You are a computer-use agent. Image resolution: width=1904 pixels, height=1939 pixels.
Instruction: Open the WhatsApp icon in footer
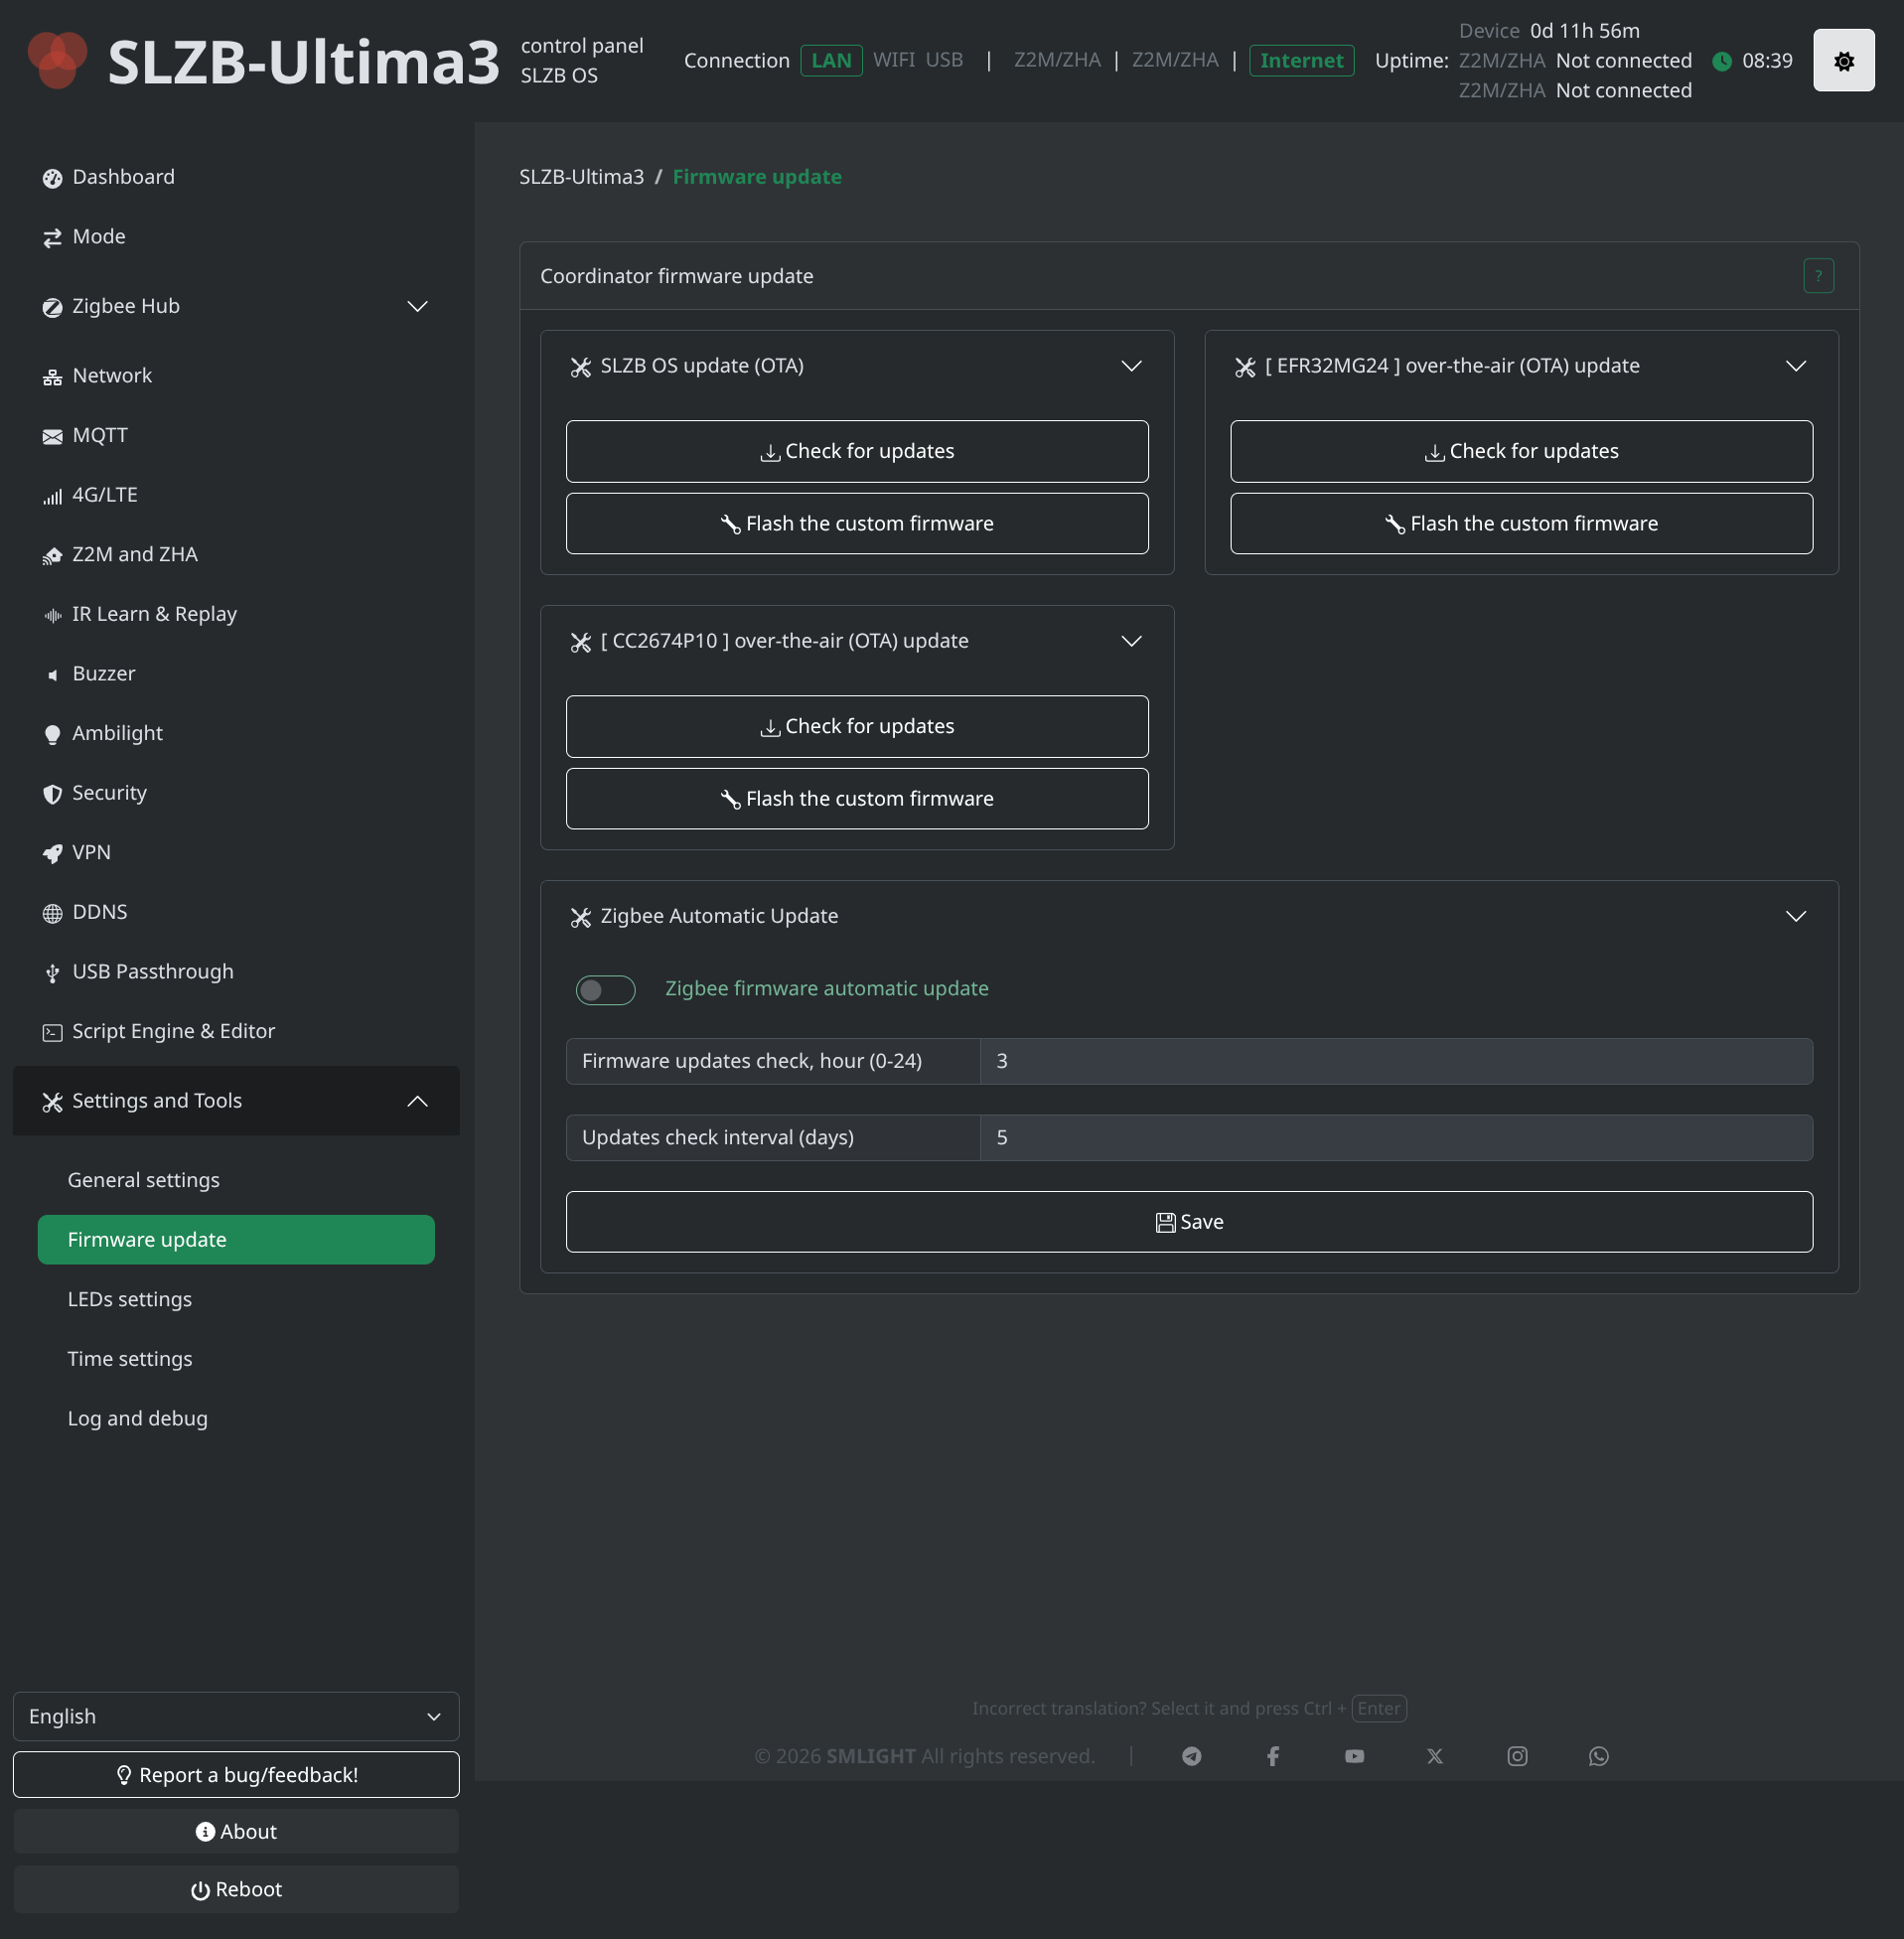[x=1599, y=1756]
